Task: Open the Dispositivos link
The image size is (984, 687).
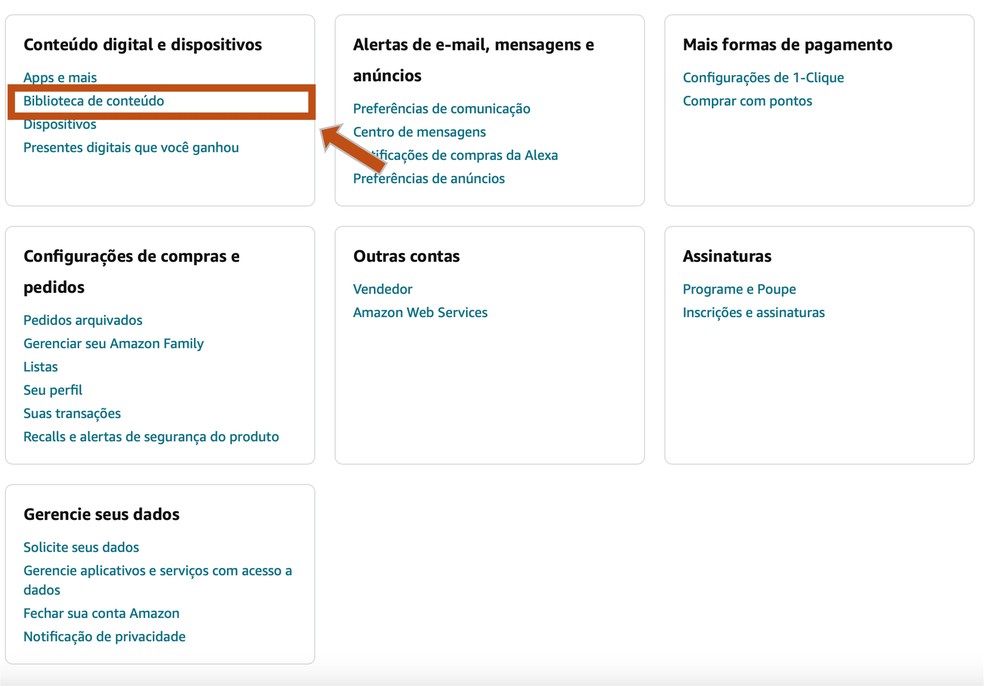Action: [x=58, y=123]
